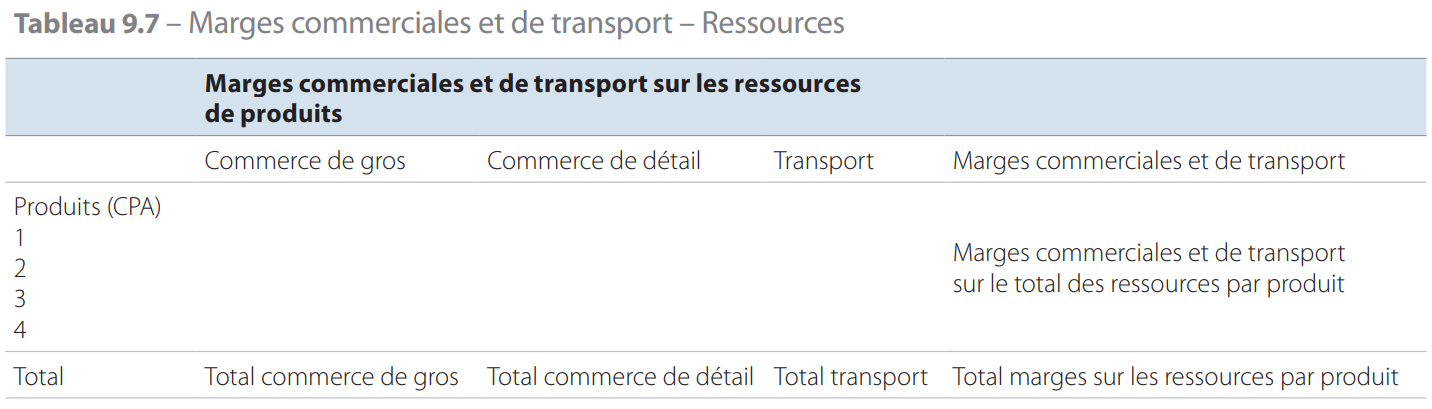Select the Marges commerciales et de transport column header
Viewport: 1432px width, 409px height.
click(x=1149, y=161)
